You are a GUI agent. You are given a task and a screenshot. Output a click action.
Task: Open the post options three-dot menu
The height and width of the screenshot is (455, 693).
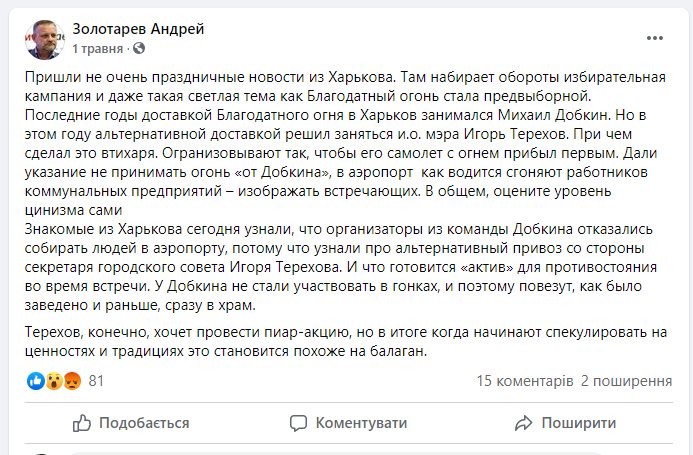[x=655, y=37]
